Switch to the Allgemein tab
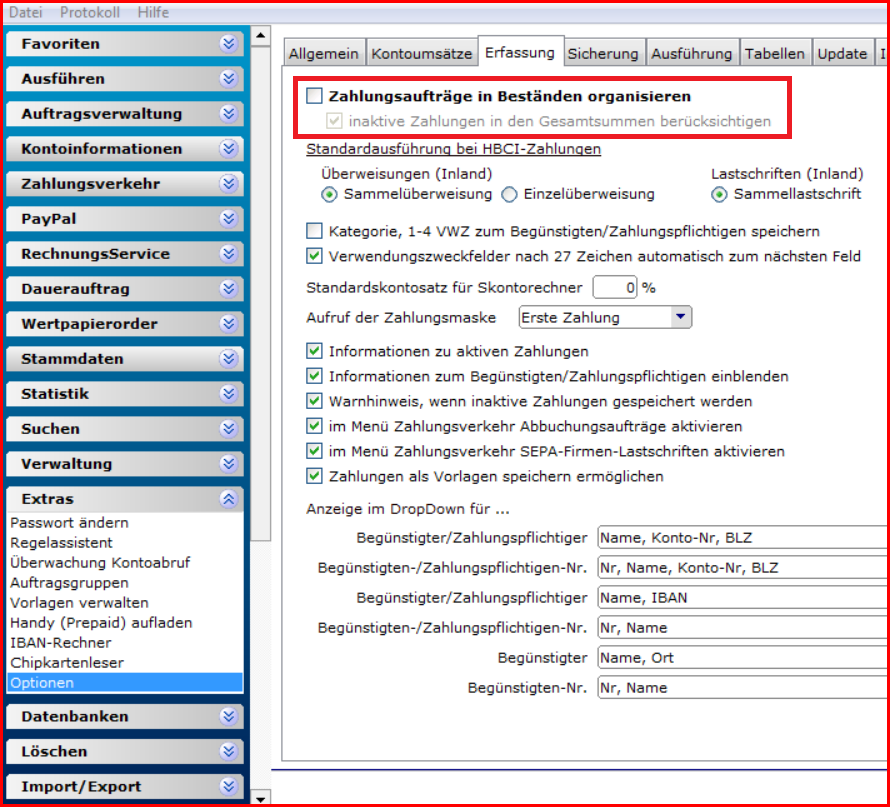The image size is (890, 807). [x=324, y=53]
